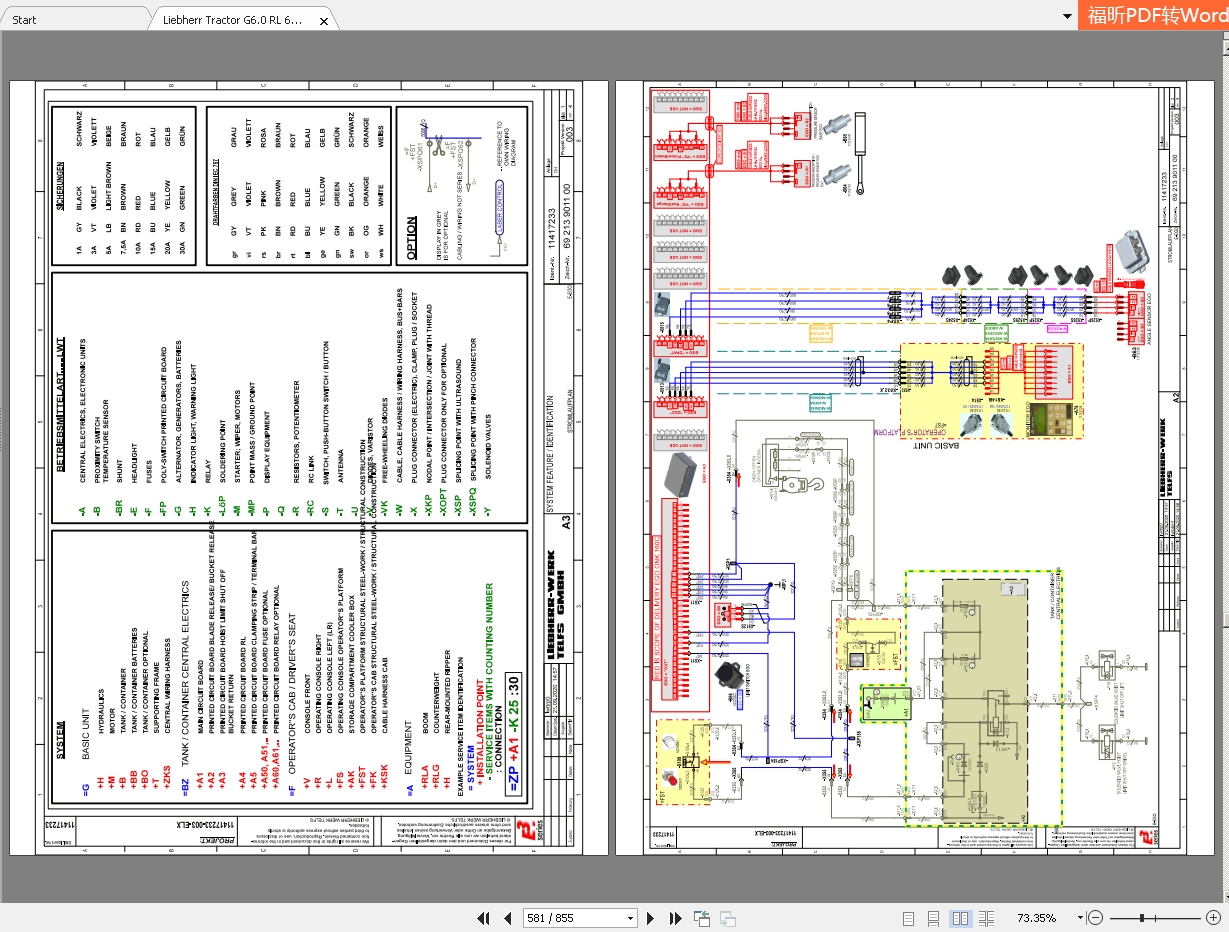
Task: Select continuous facing view mode
Action: coord(987,918)
